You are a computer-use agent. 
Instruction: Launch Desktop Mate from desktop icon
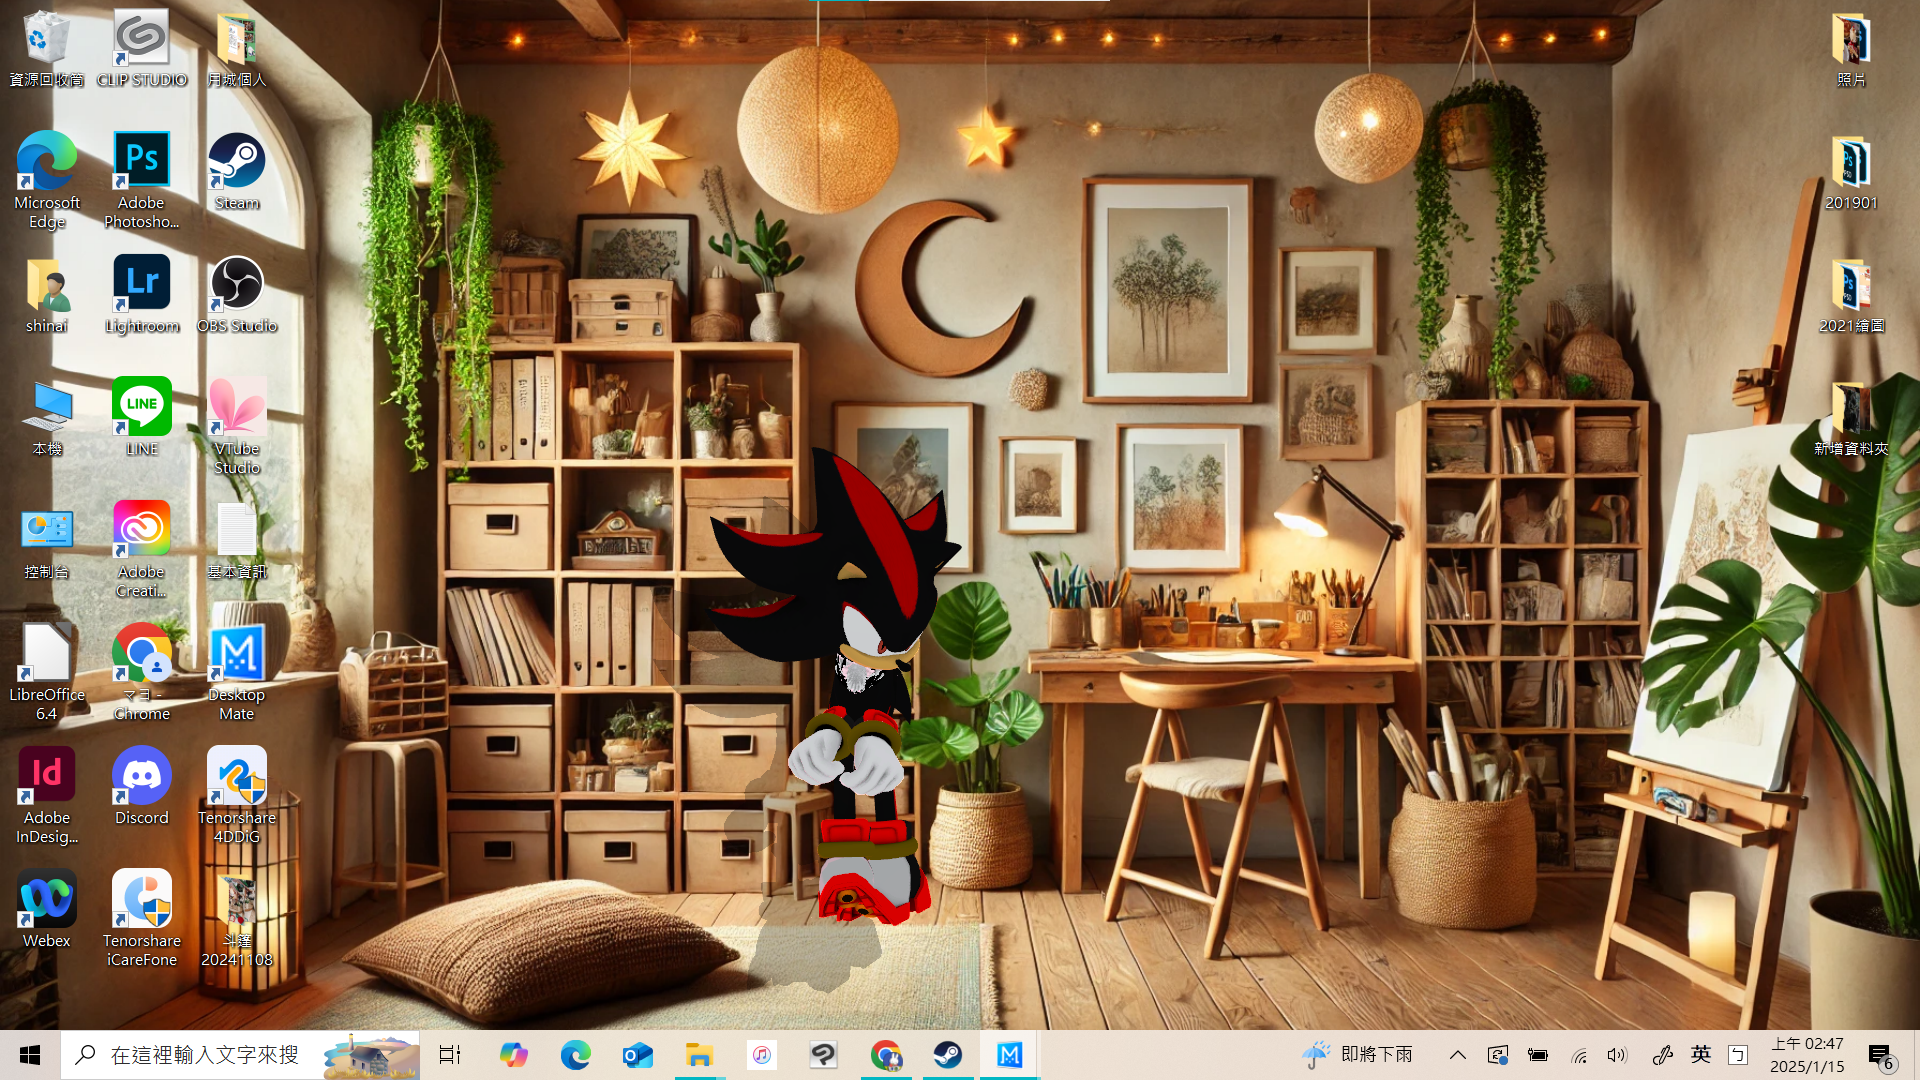pyautogui.click(x=237, y=672)
